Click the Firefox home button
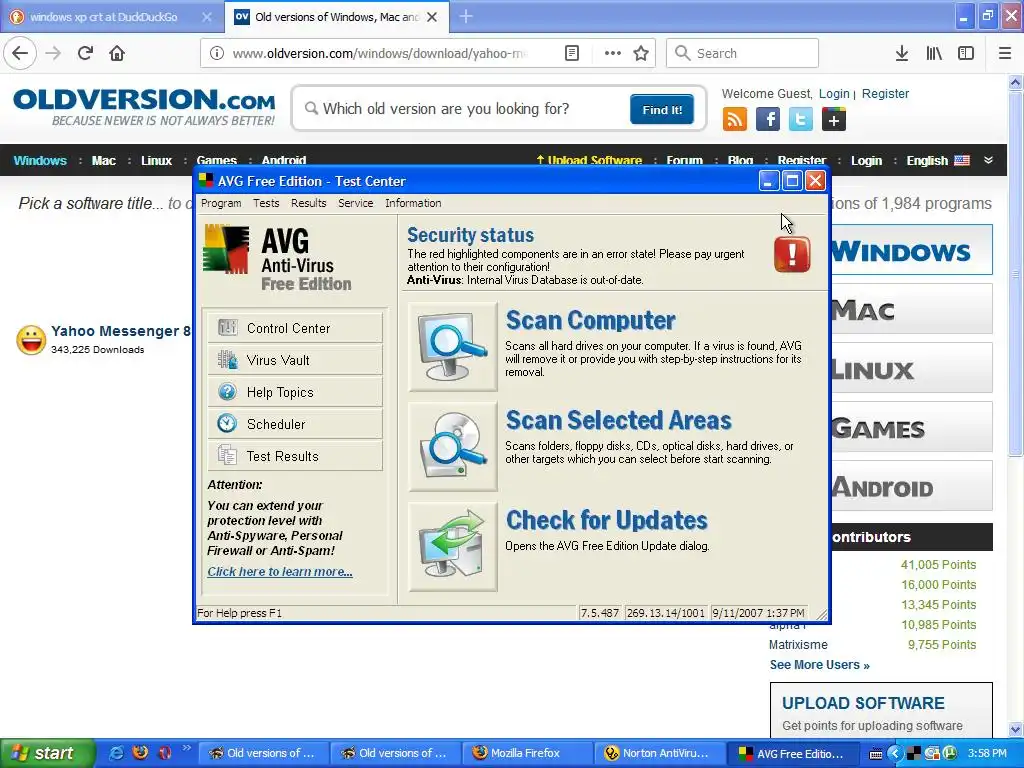The height and width of the screenshot is (768, 1024). [x=117, y=53]
